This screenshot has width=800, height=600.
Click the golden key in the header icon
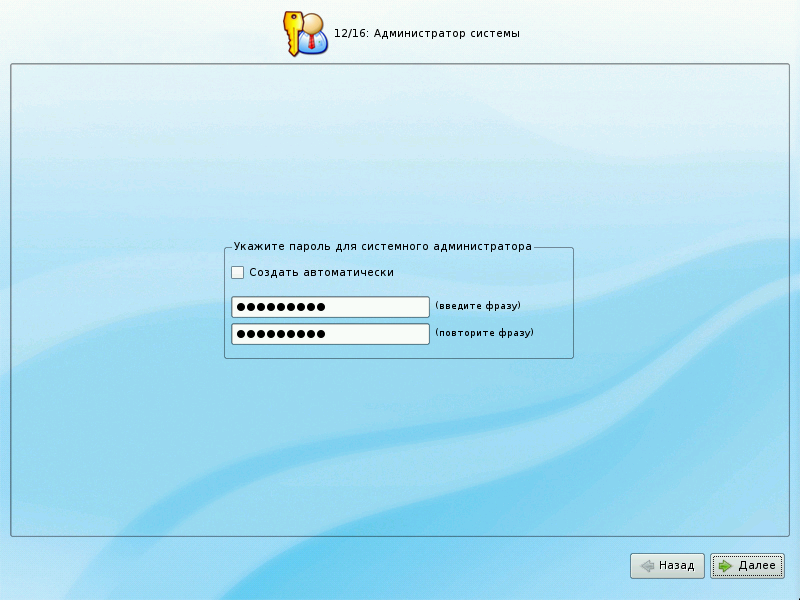pyautogui.click(x=293, y=32)
